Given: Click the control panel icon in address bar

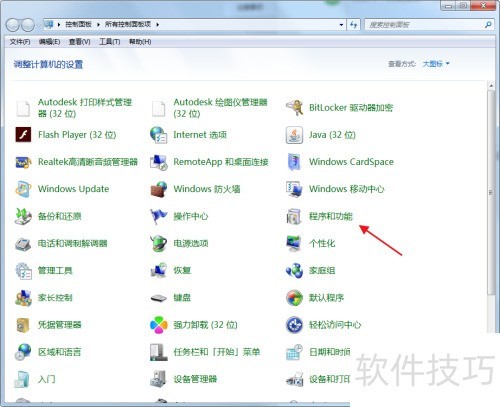Looking at the screenshot, I should pyautogui.click(x=49, y=24).
